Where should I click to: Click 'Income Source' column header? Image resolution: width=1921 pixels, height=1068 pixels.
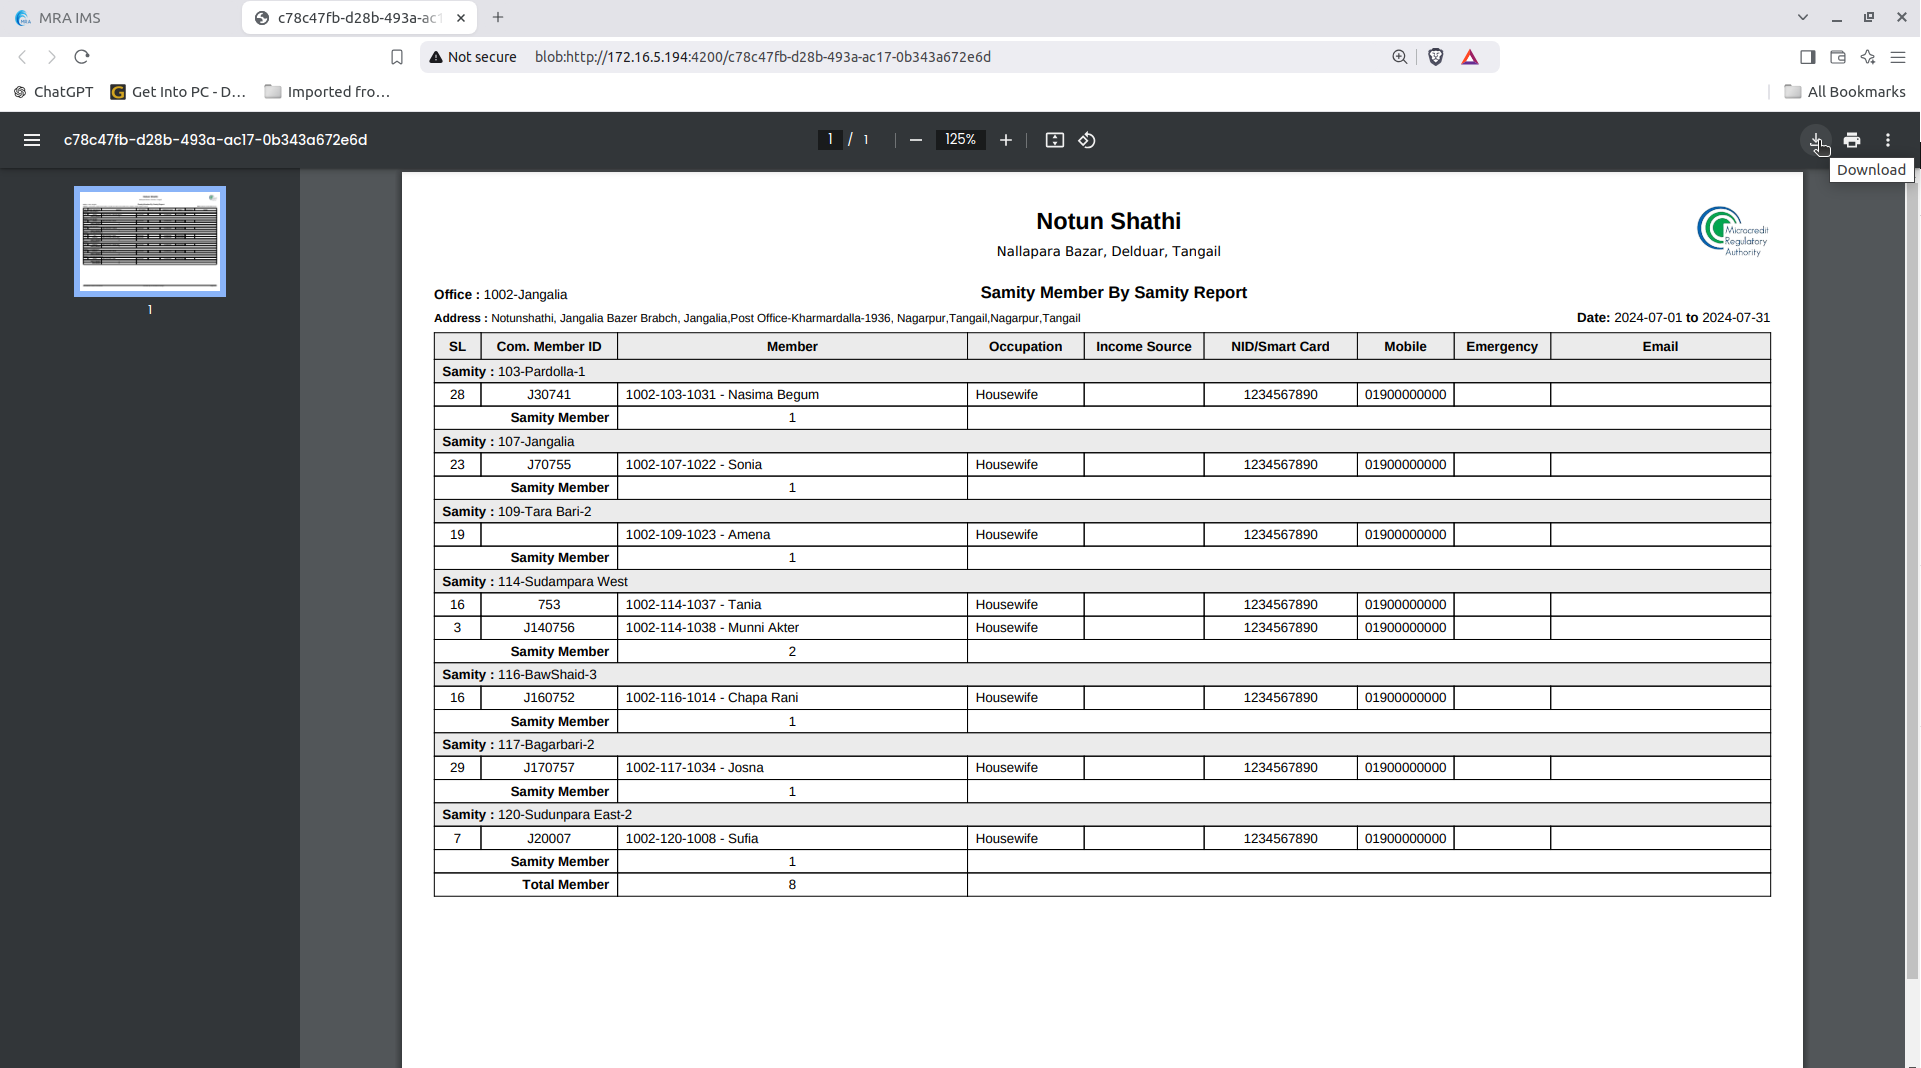click(1143, 347)
